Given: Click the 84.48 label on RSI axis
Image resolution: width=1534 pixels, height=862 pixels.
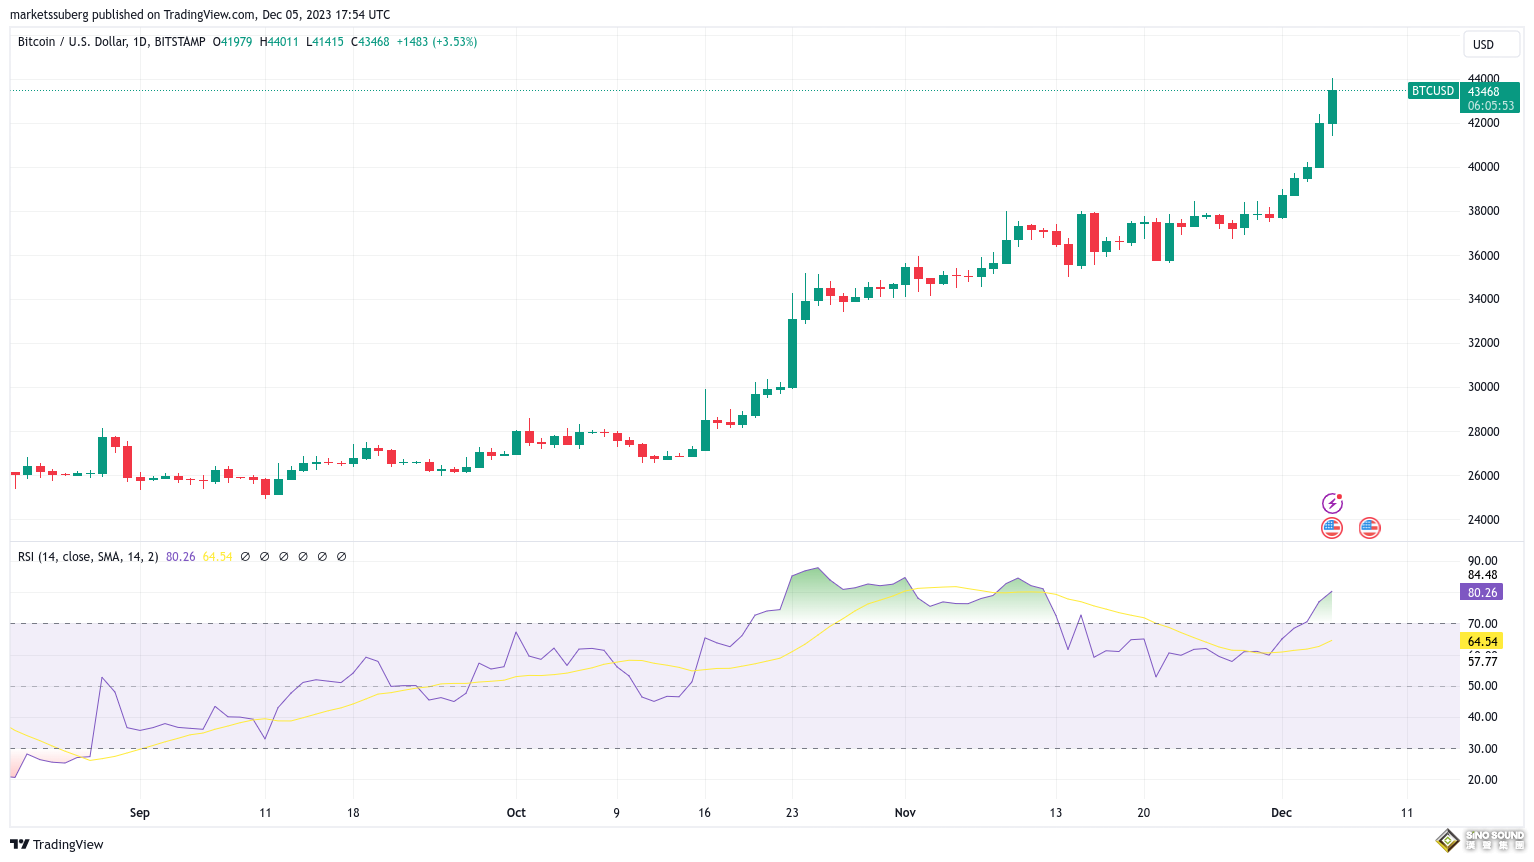Looking at the screenshot, I should (x=1482, y=575).
